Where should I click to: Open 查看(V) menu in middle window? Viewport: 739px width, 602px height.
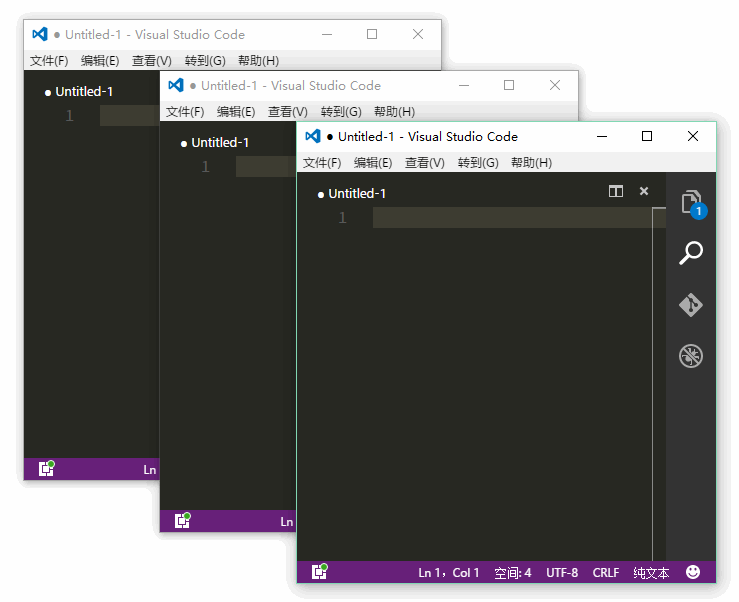pyautogui.click(x=287, y=112)
